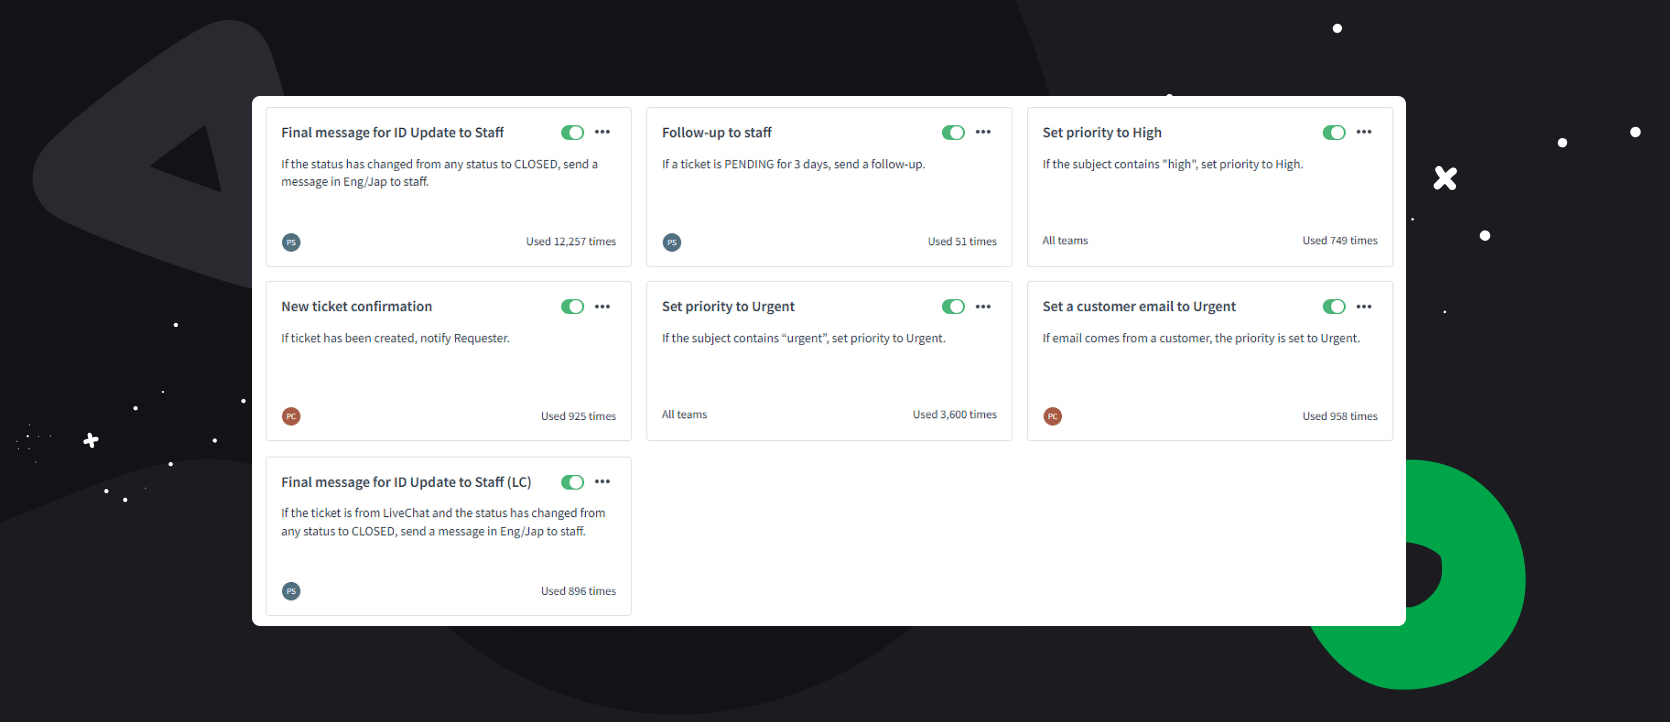Screen dimensions: 1670x722
Task: Toggle the New ticket confirmation switch
Action: tap(572, 307)
